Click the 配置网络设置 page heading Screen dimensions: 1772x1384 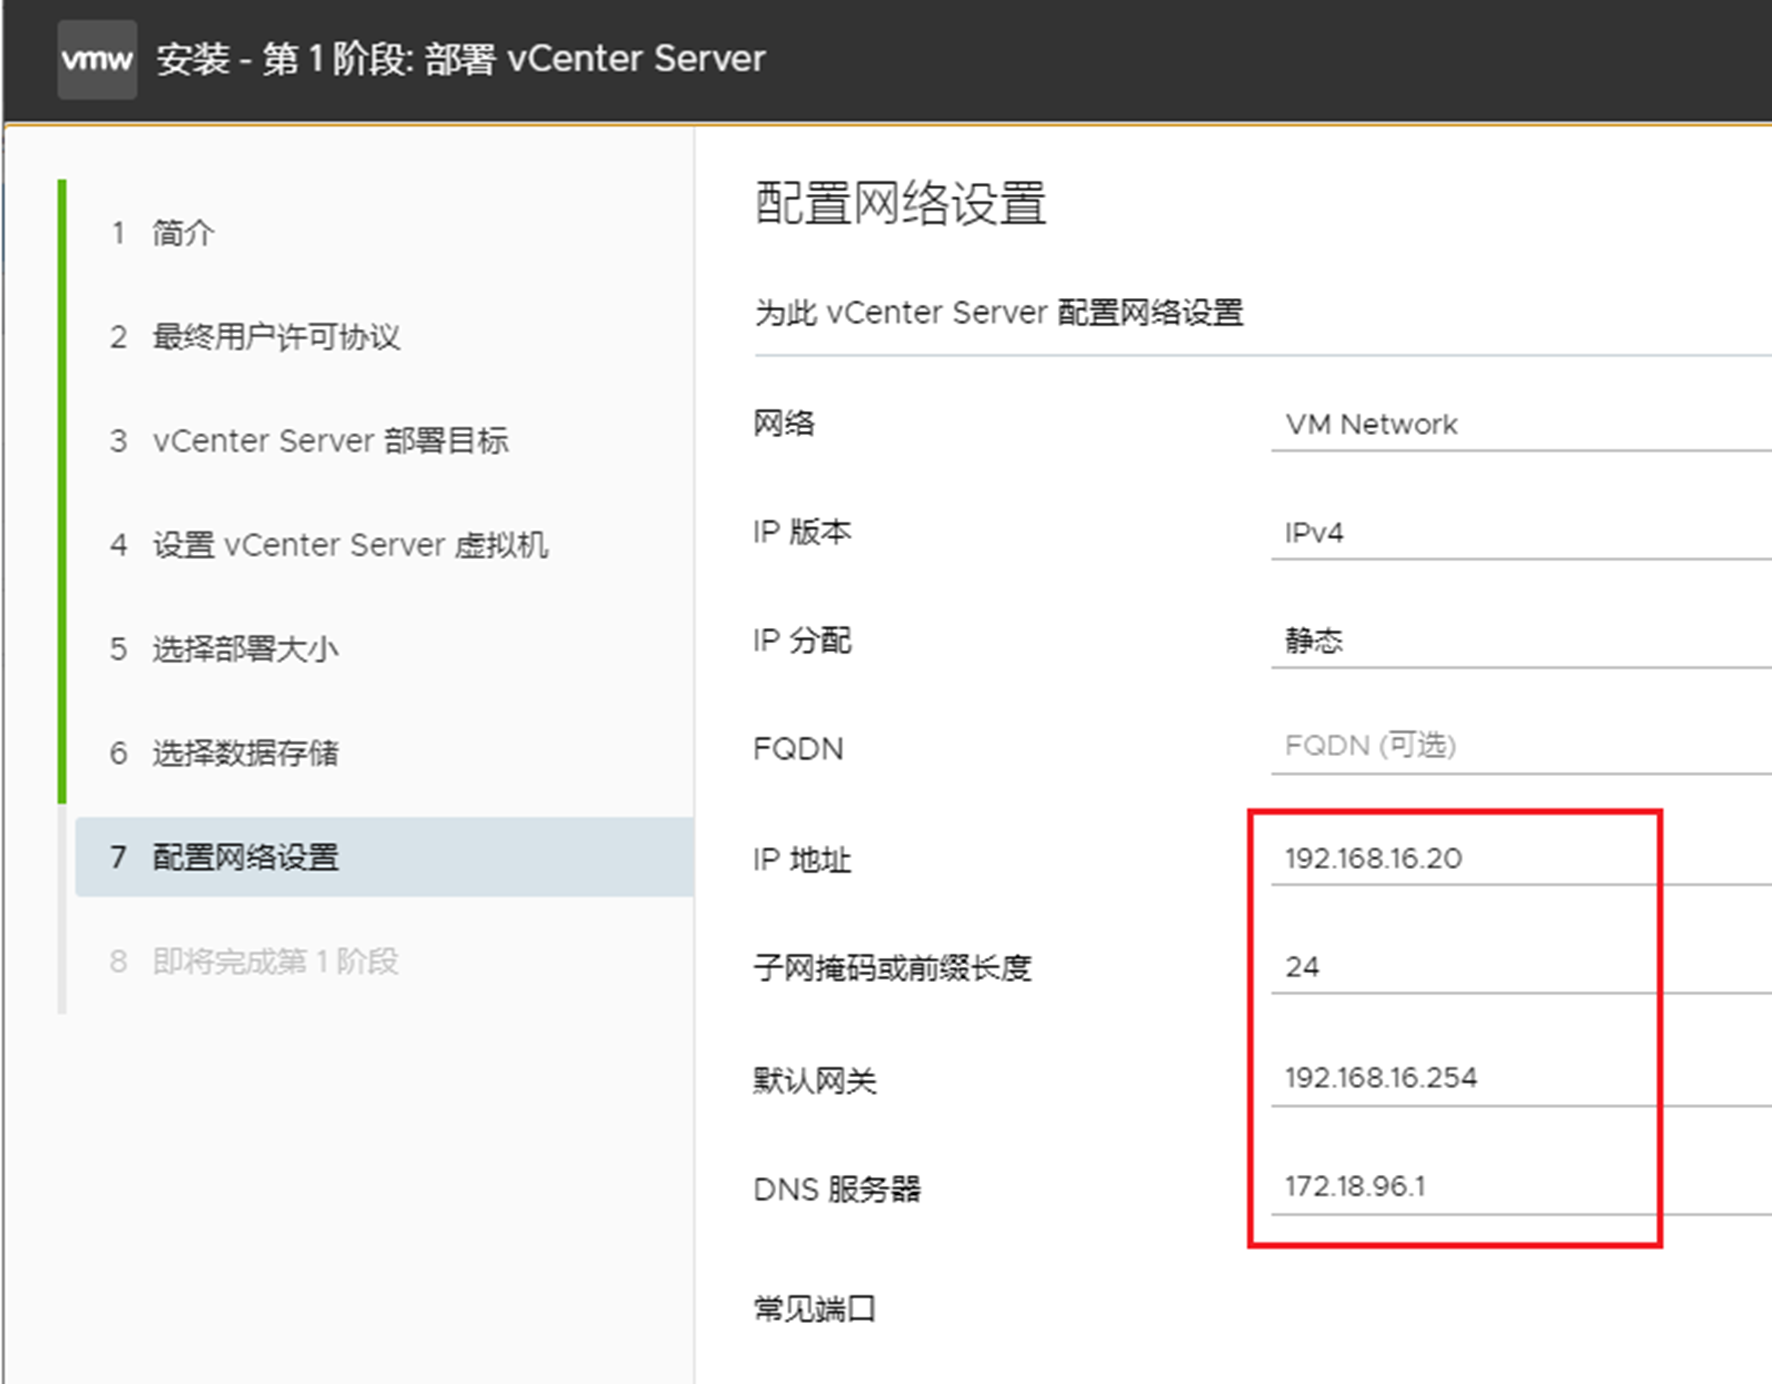pos(900,204)
